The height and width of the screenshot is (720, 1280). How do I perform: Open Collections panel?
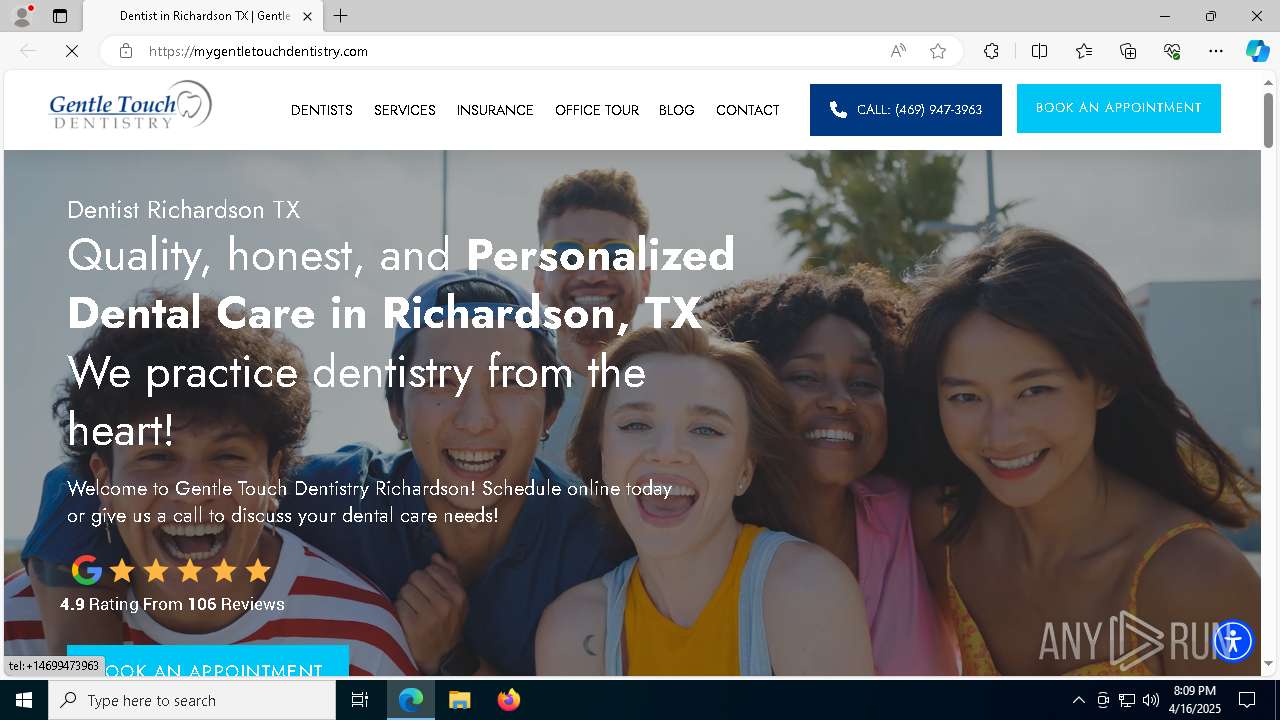(1128, 51)
